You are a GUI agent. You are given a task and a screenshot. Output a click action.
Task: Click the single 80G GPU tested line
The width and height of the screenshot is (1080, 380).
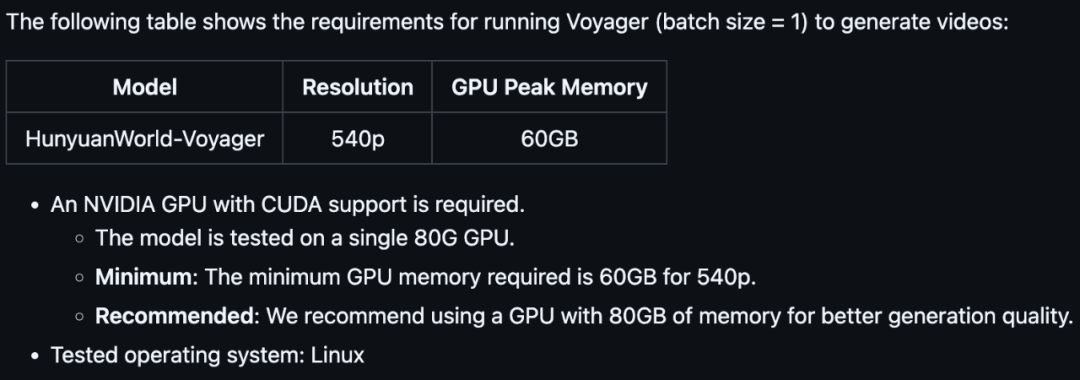[x=305, y=238]
